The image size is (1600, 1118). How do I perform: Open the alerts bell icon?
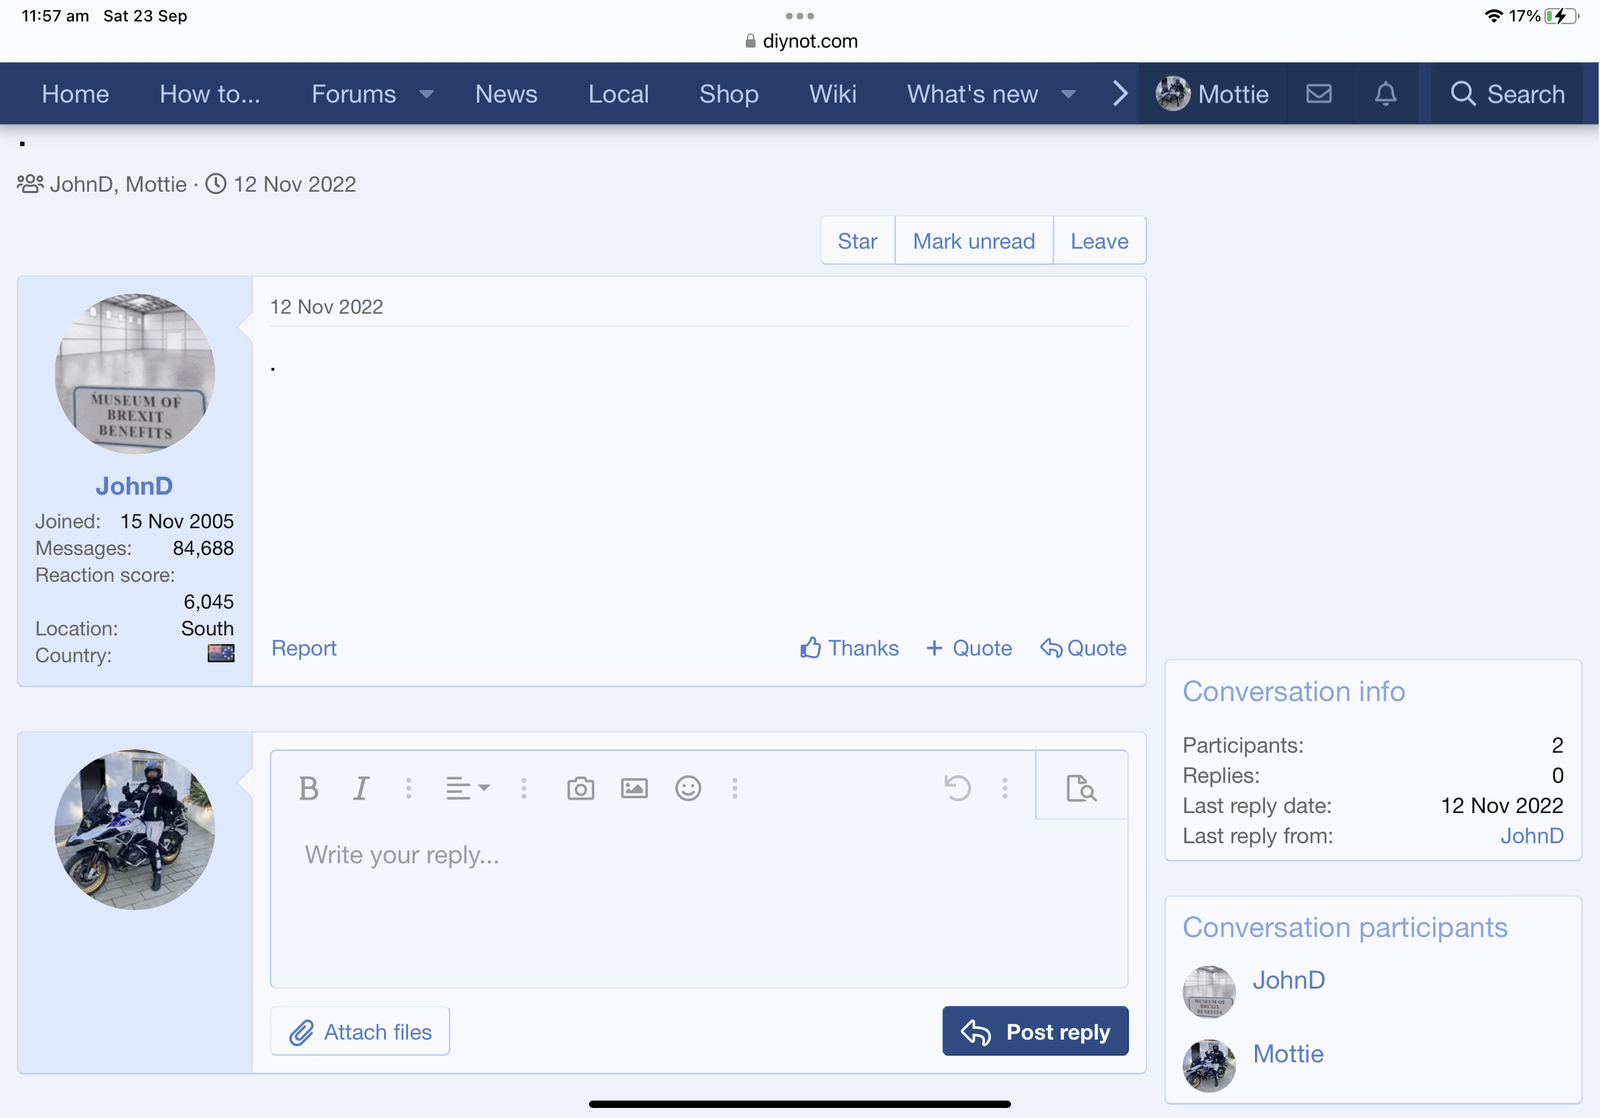click(x=1385, y=94)
